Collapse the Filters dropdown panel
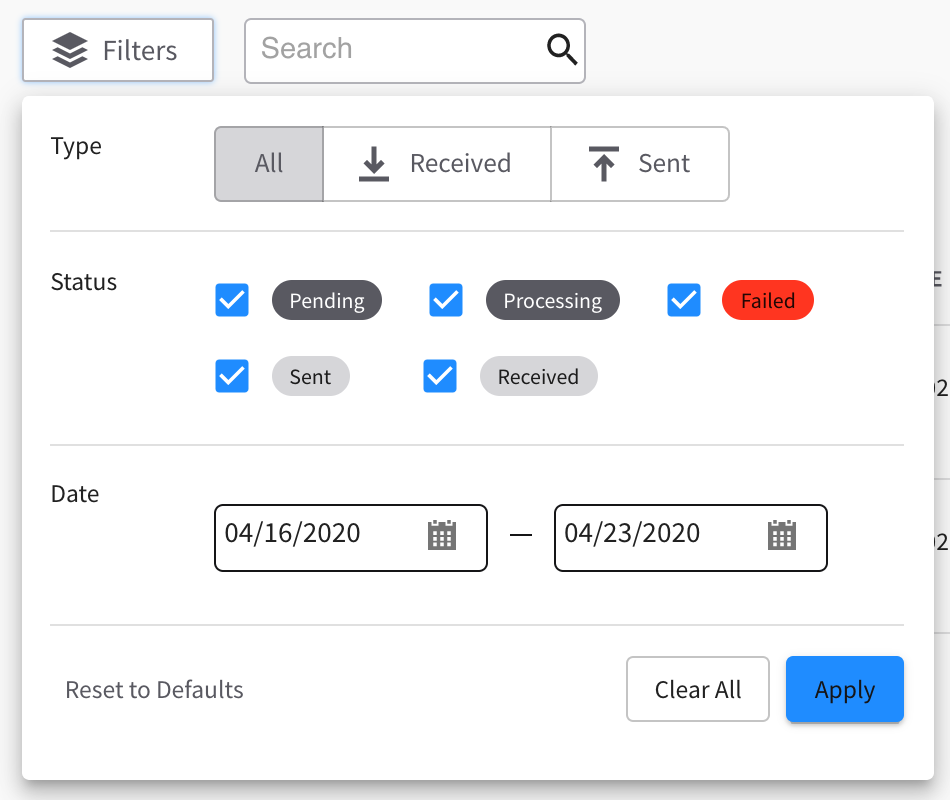Viewport: 950px width, 800px height. coord(118,50)
